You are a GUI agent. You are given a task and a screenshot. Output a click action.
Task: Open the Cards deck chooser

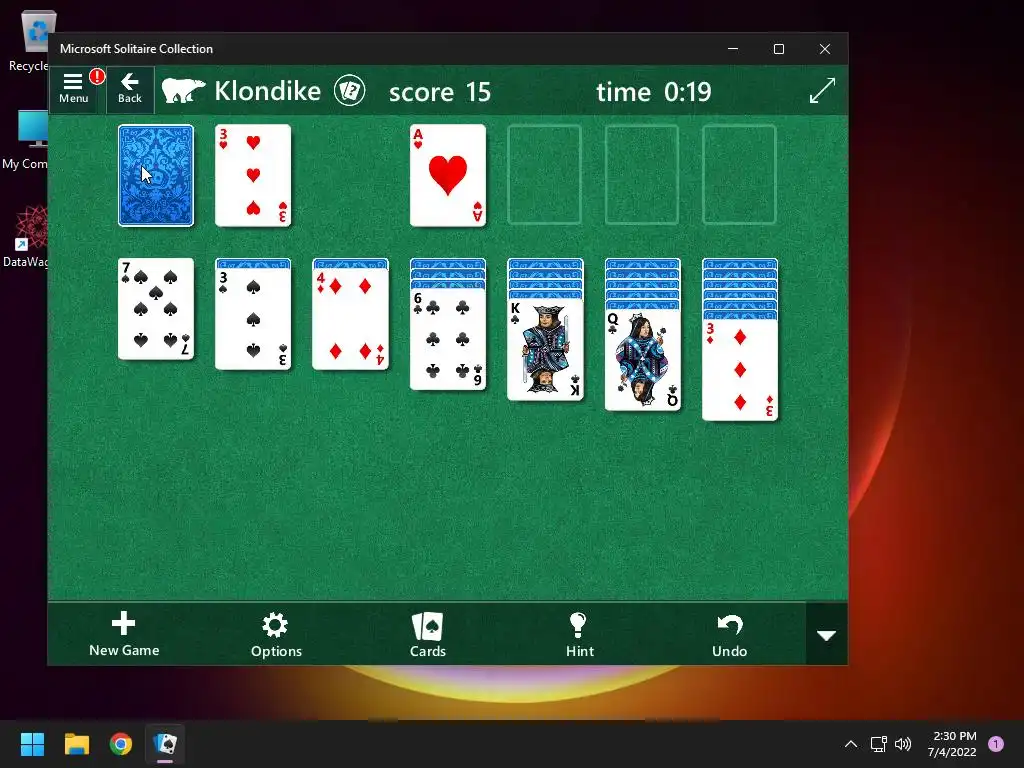coord(428,635)
